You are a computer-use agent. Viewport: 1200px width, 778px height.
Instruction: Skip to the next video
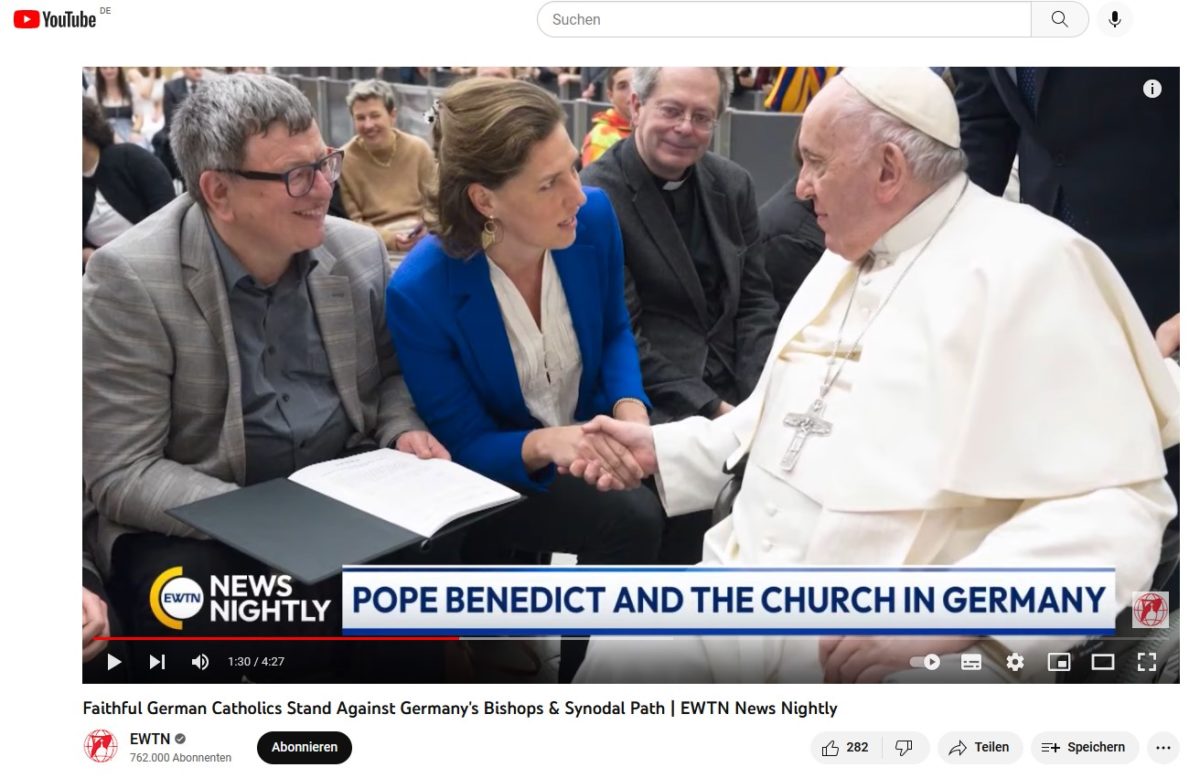(157, 662)
